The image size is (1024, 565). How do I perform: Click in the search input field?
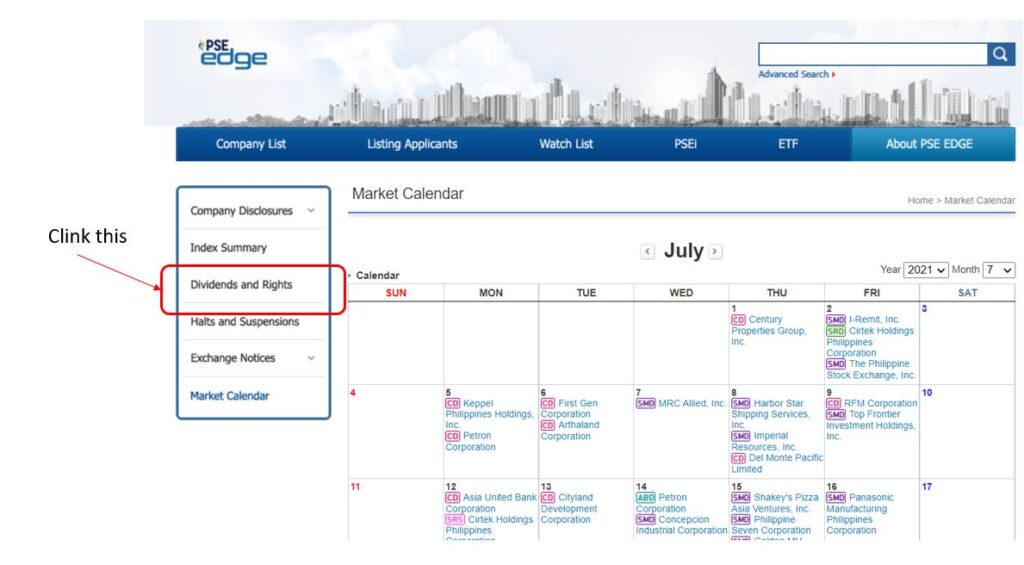pos(872,54)
